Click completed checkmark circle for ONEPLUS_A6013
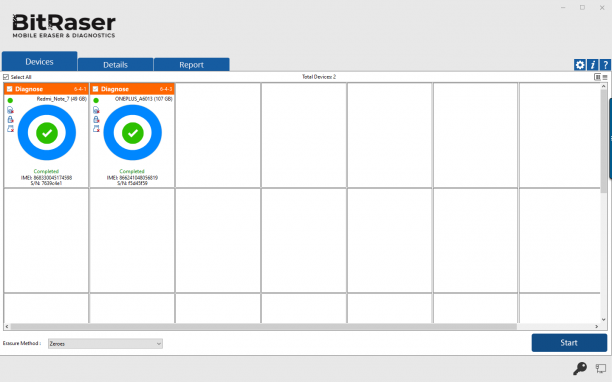Image resolution: width=612 pixels, height=382 pixels. tap(133, 133)
